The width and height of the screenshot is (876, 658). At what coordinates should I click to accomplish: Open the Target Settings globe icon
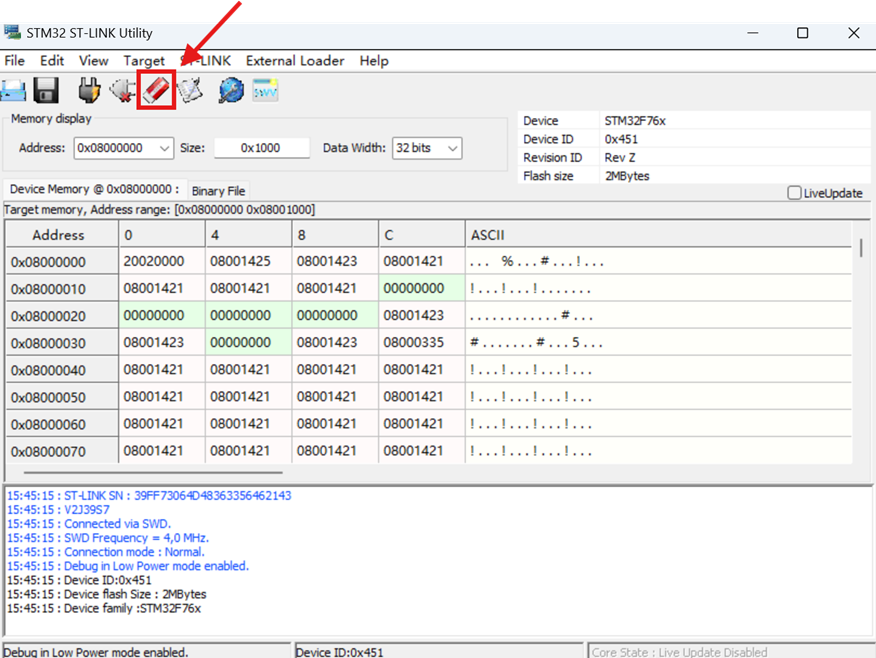230,90
